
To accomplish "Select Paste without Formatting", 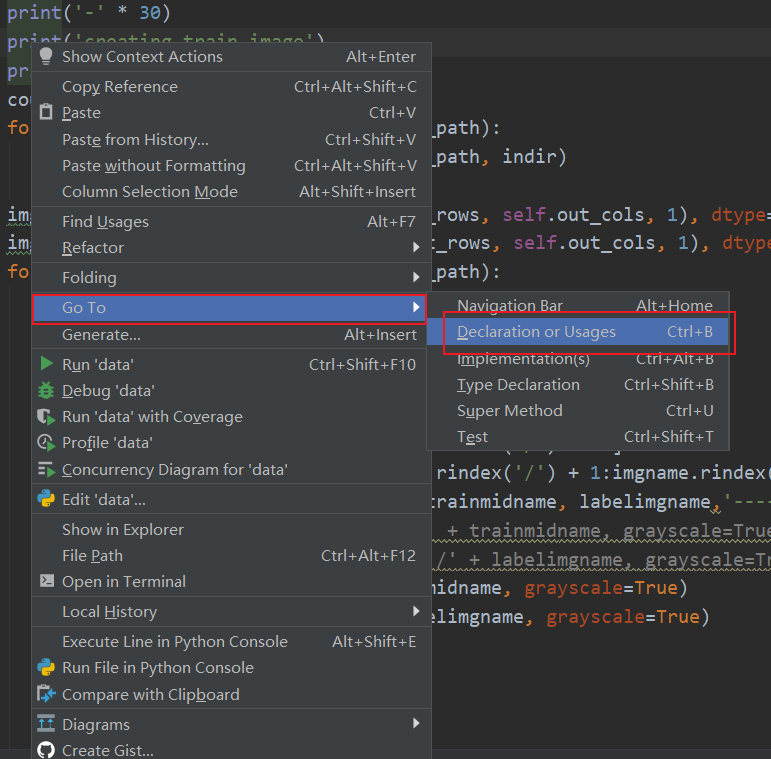I will pos(232,166).
